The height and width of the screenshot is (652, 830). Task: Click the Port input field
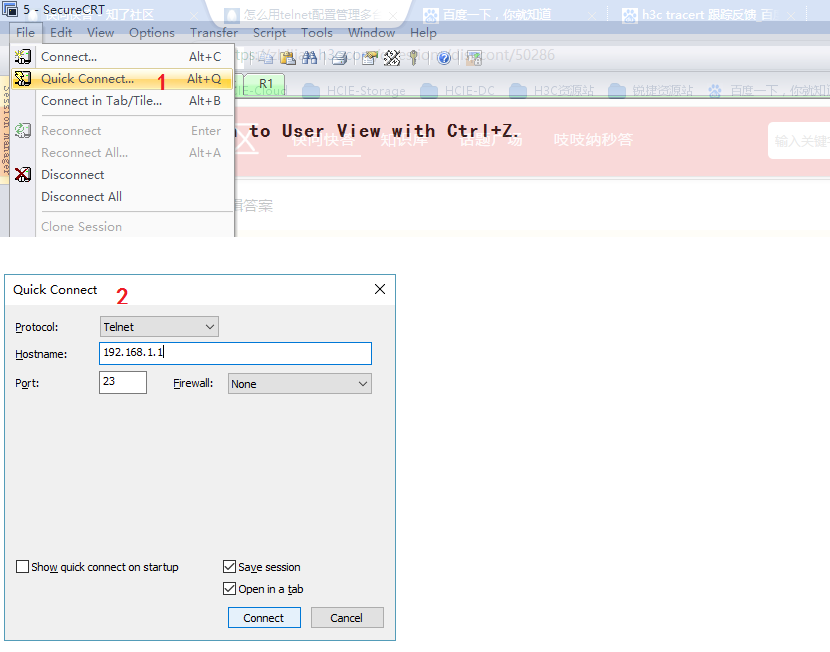pos(123,382)
